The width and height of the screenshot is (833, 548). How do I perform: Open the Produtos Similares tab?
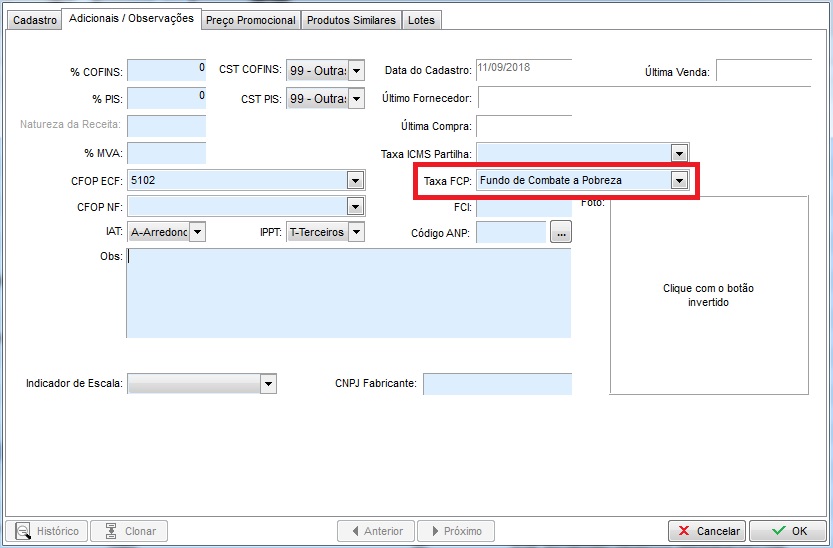coord(351,20)
